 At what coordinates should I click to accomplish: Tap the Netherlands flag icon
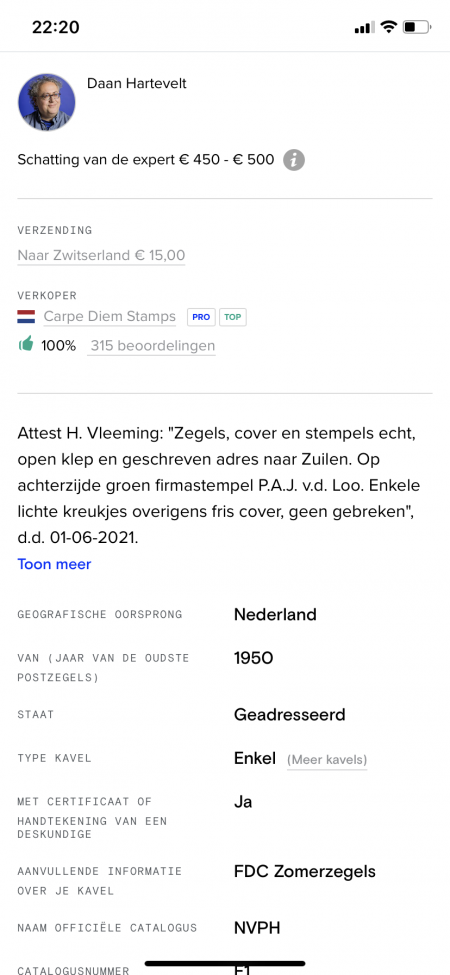point(26,317)
